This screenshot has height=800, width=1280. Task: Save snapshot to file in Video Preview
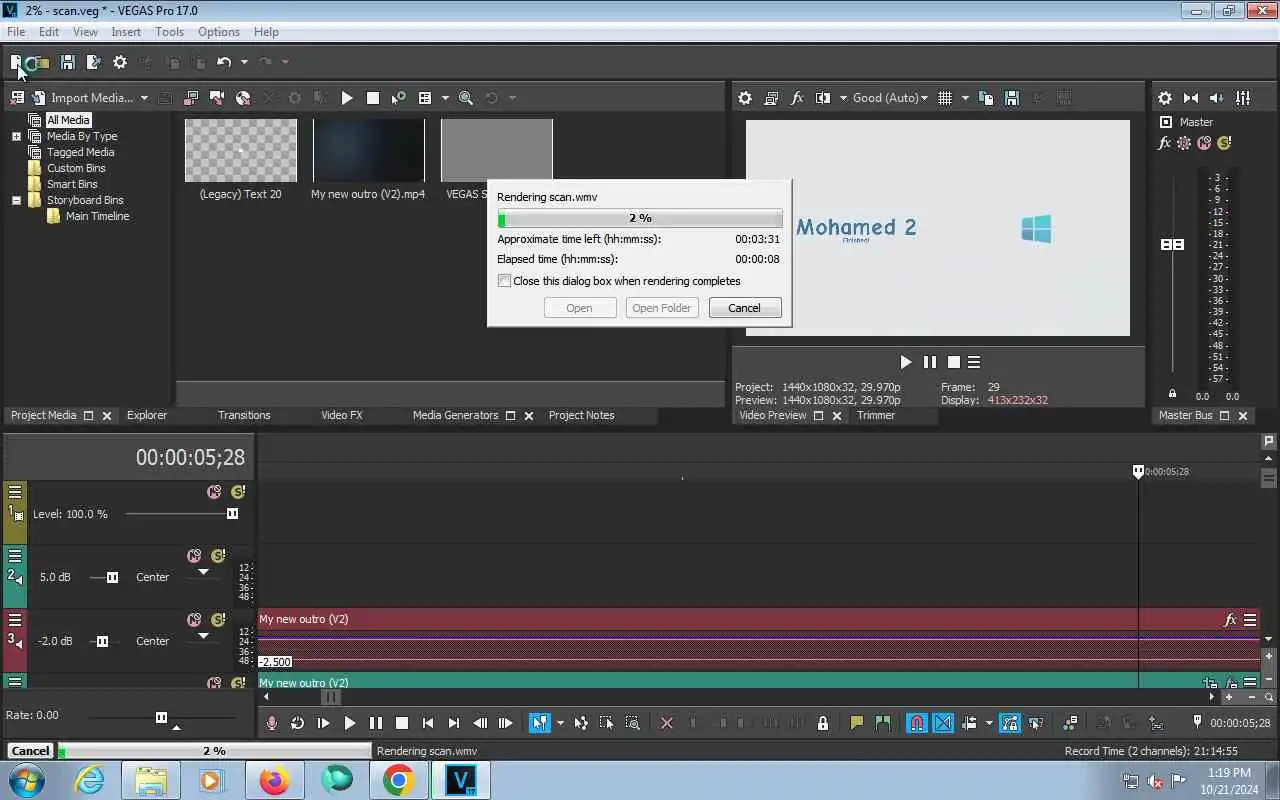[x=1012, y=98]
